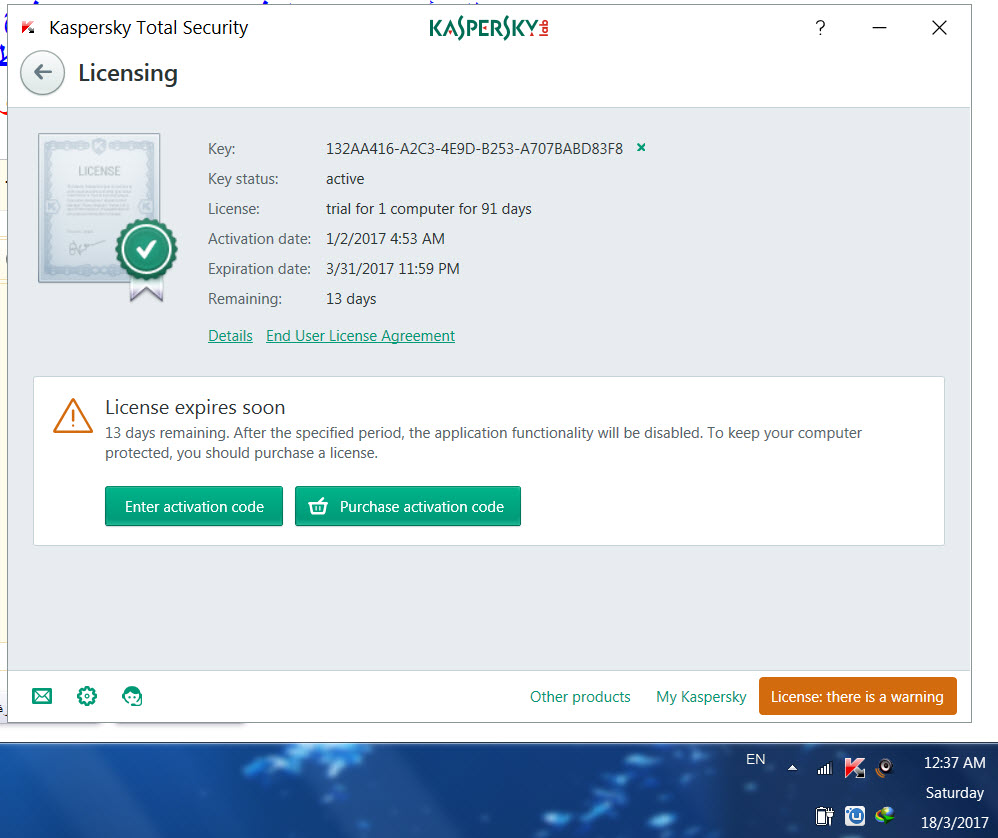
Task: Click the expiration date 3/31/2017 11:59 PM
Action: [x=393, y=269]
